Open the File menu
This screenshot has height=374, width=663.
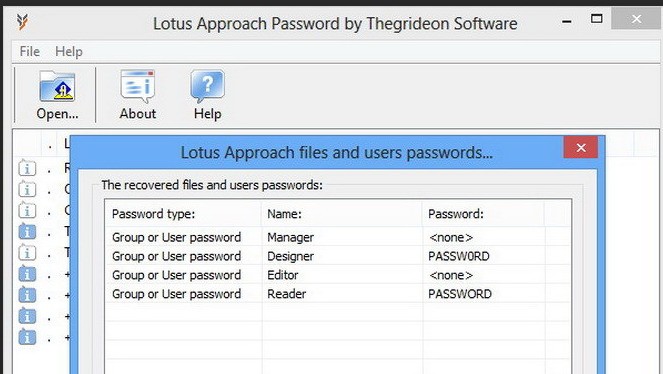point(30,52)
